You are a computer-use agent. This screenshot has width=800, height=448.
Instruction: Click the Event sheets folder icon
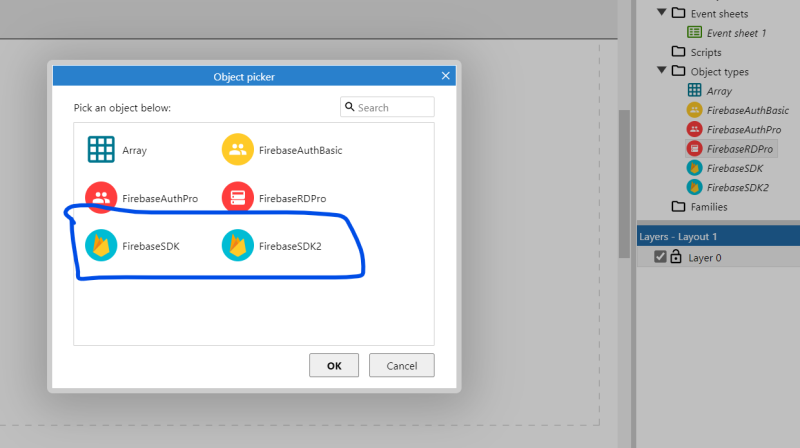click(679, 13)
